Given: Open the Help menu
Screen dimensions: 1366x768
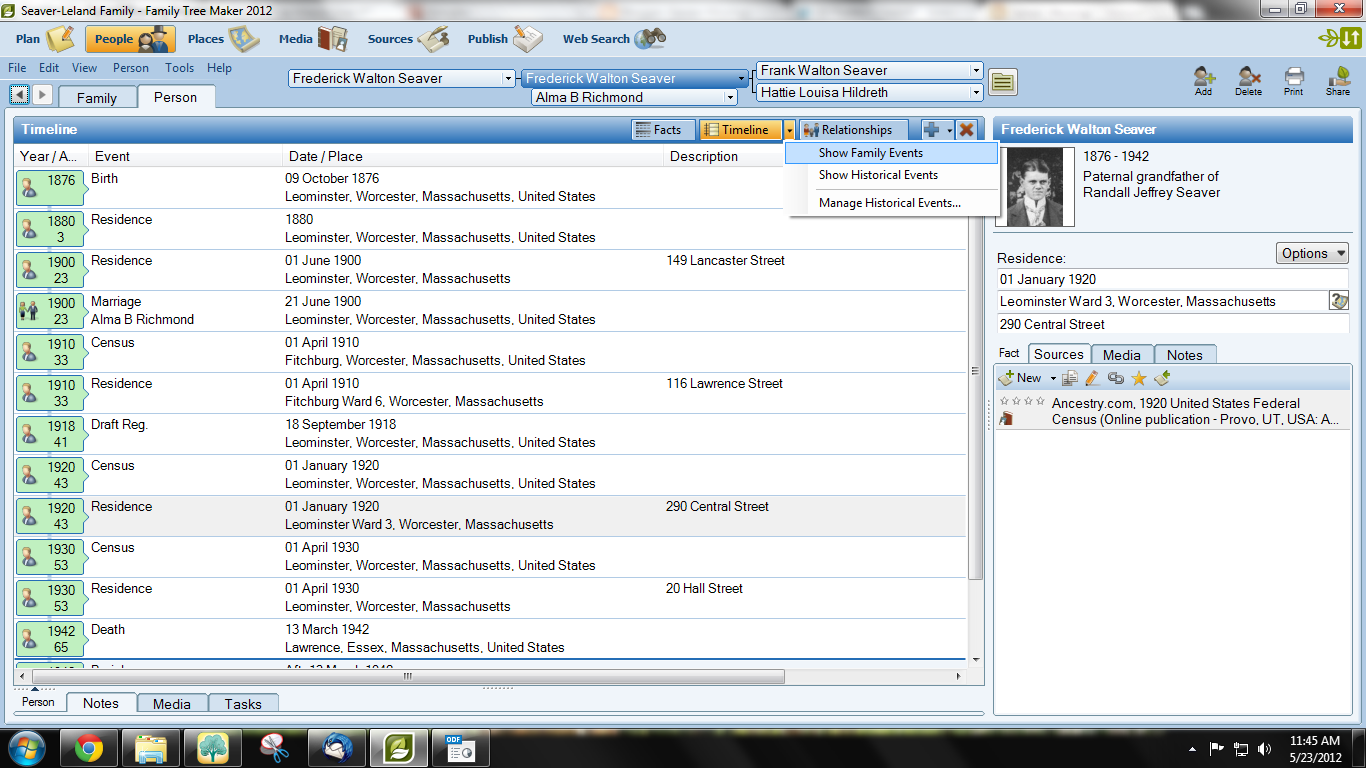Looking at the screenshot, I should (219, 68).
